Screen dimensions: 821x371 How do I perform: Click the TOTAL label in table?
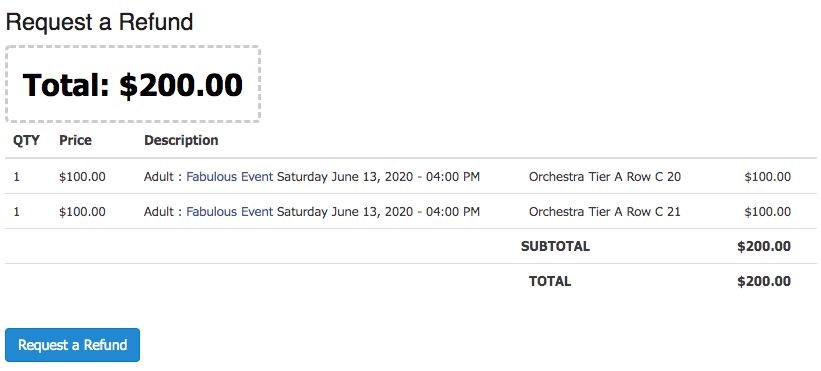[x=550, y=282]
